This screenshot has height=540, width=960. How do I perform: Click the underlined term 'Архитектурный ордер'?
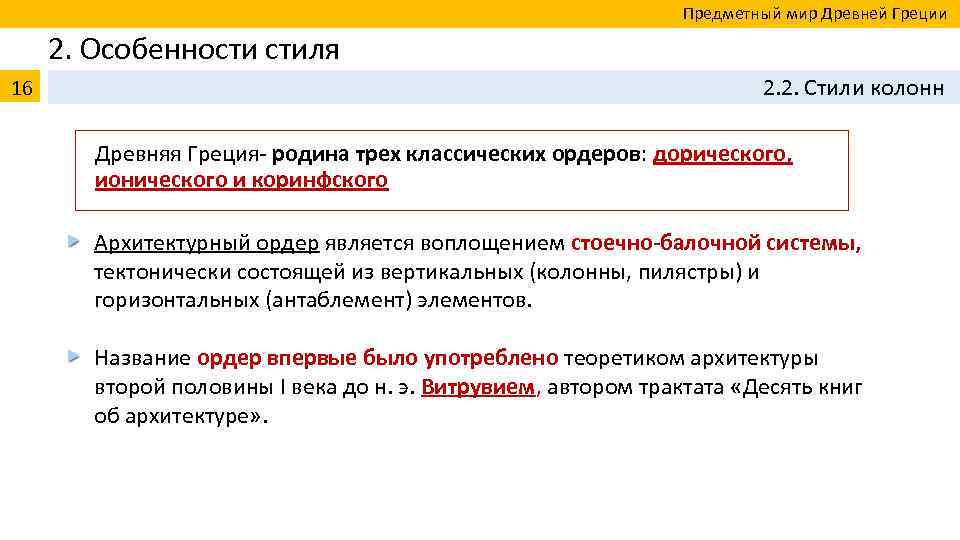tap(206, 243)
